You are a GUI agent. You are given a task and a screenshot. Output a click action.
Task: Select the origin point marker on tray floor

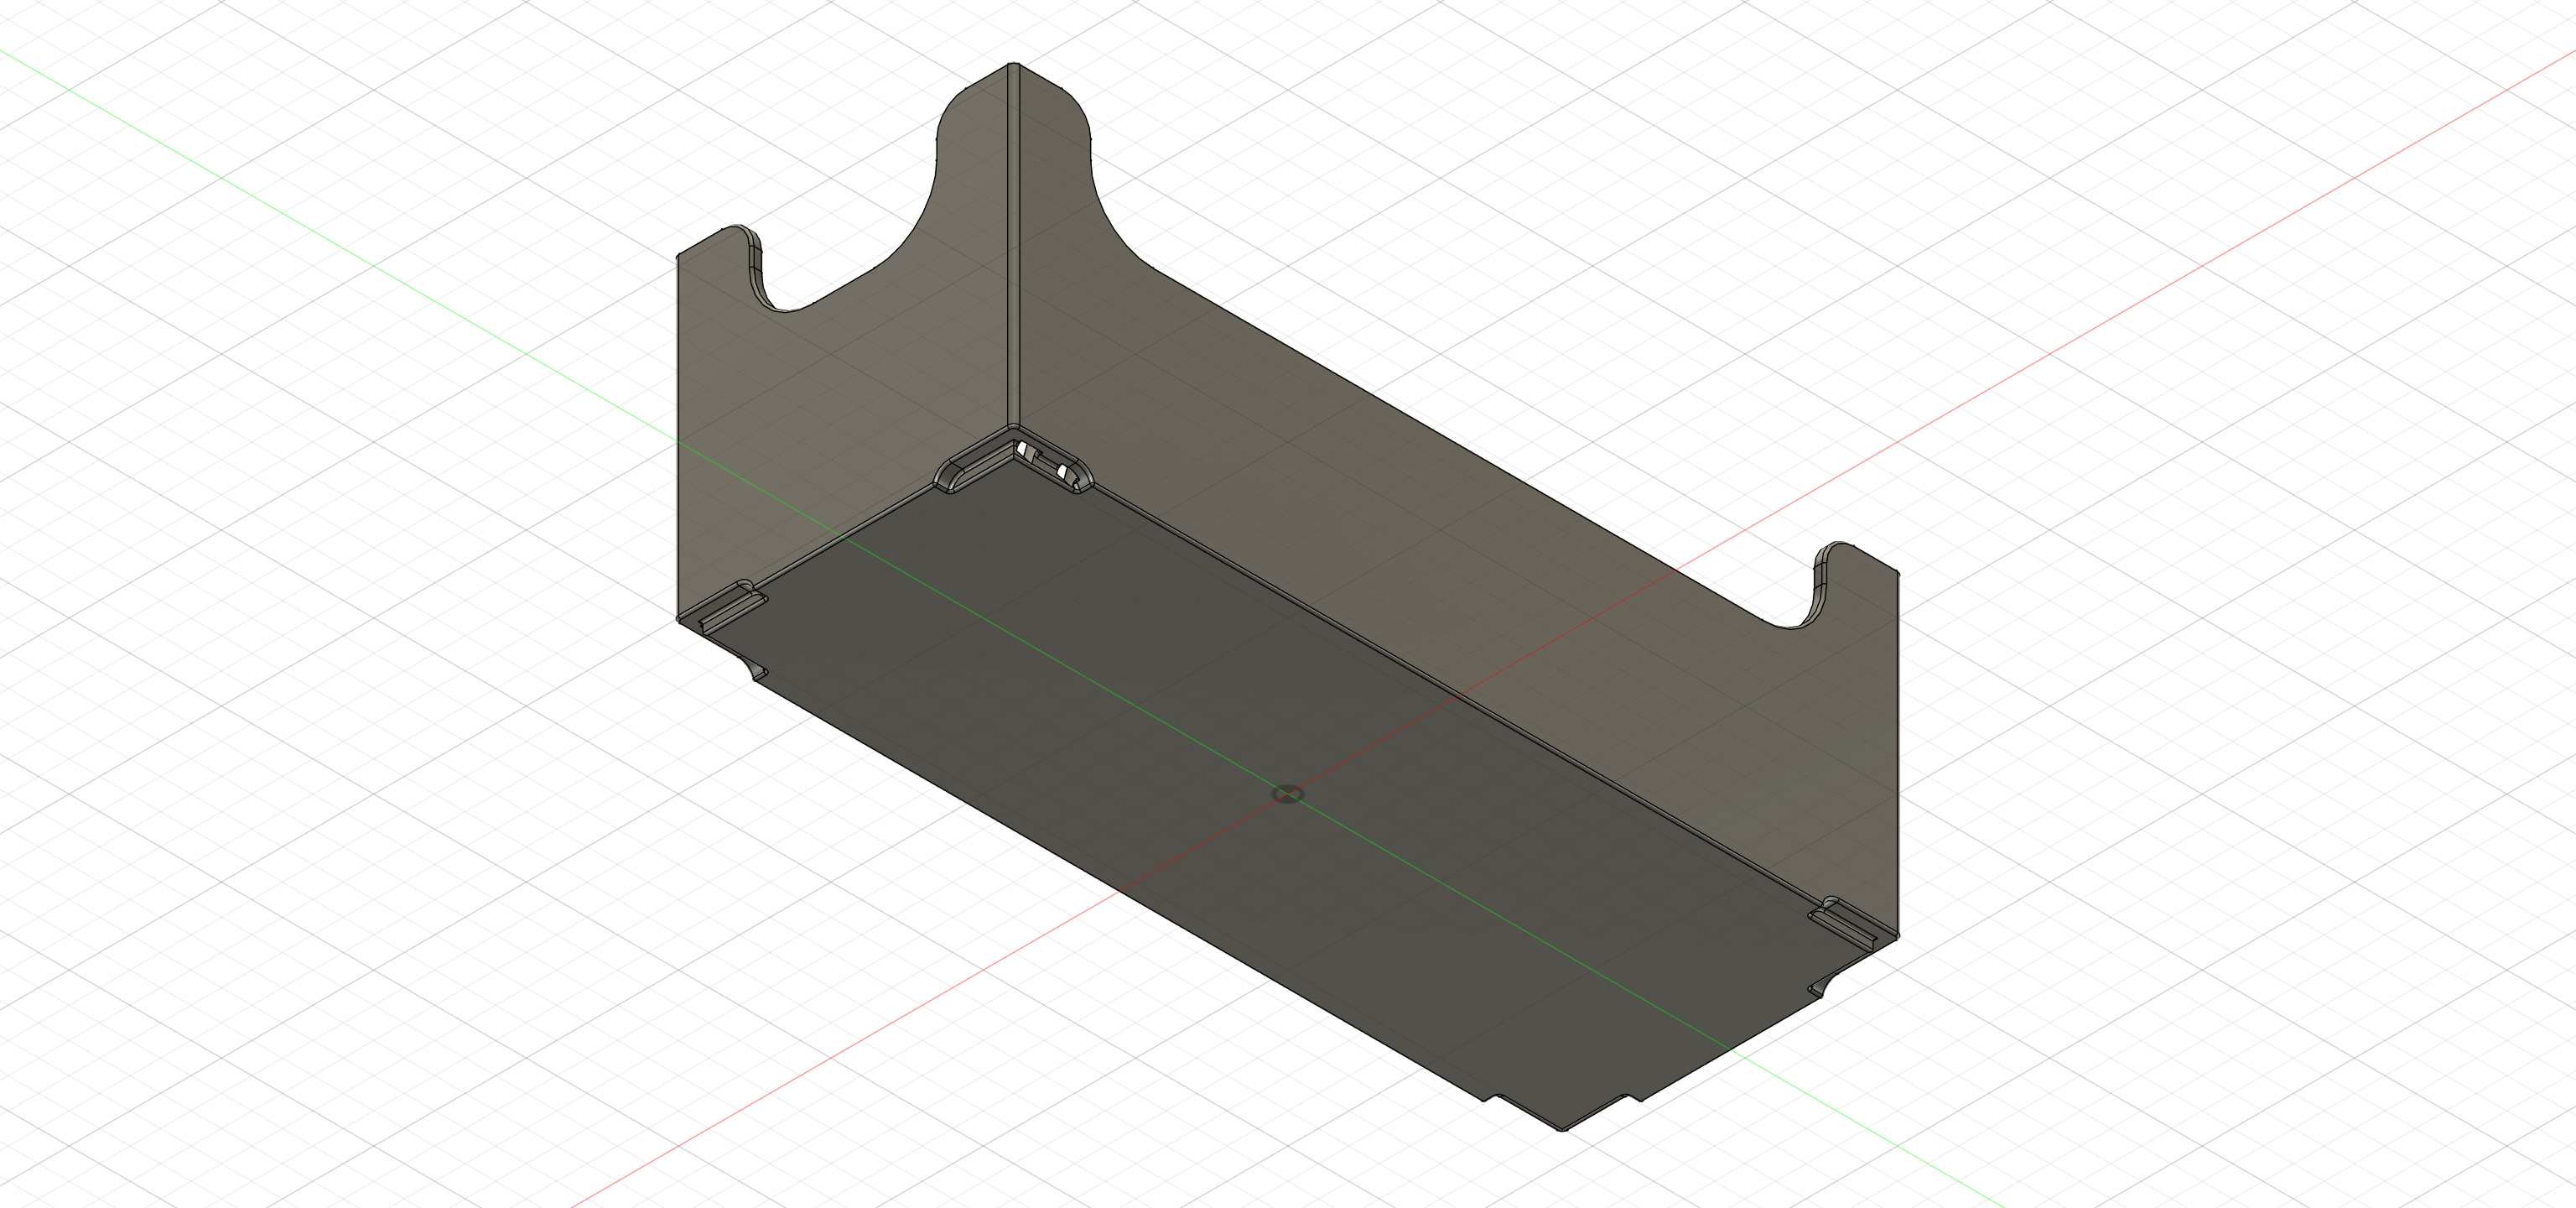click(1287, 794)
